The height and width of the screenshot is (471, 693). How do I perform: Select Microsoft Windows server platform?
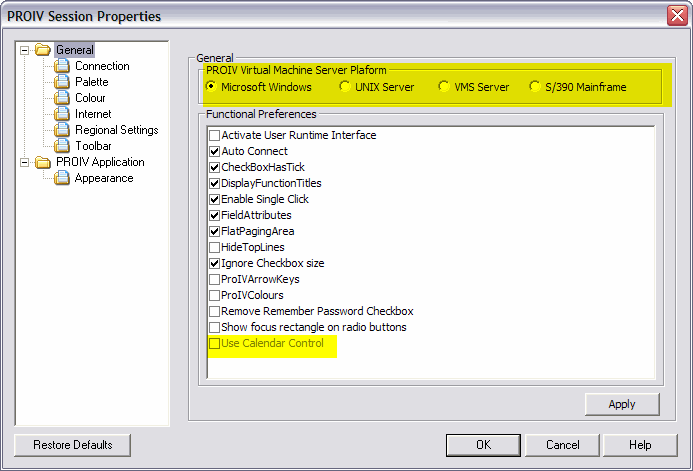point(211,87)
